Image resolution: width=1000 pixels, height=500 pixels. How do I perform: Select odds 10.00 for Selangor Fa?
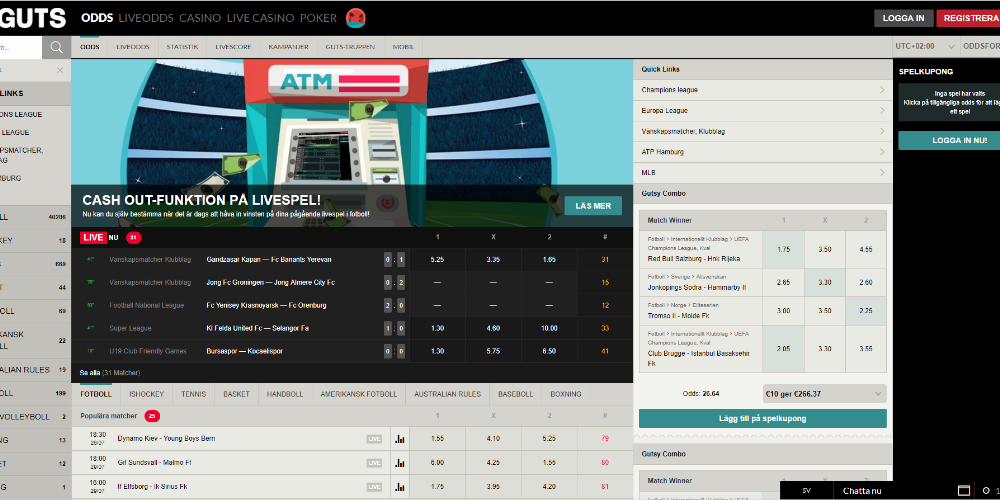point(549,328)
